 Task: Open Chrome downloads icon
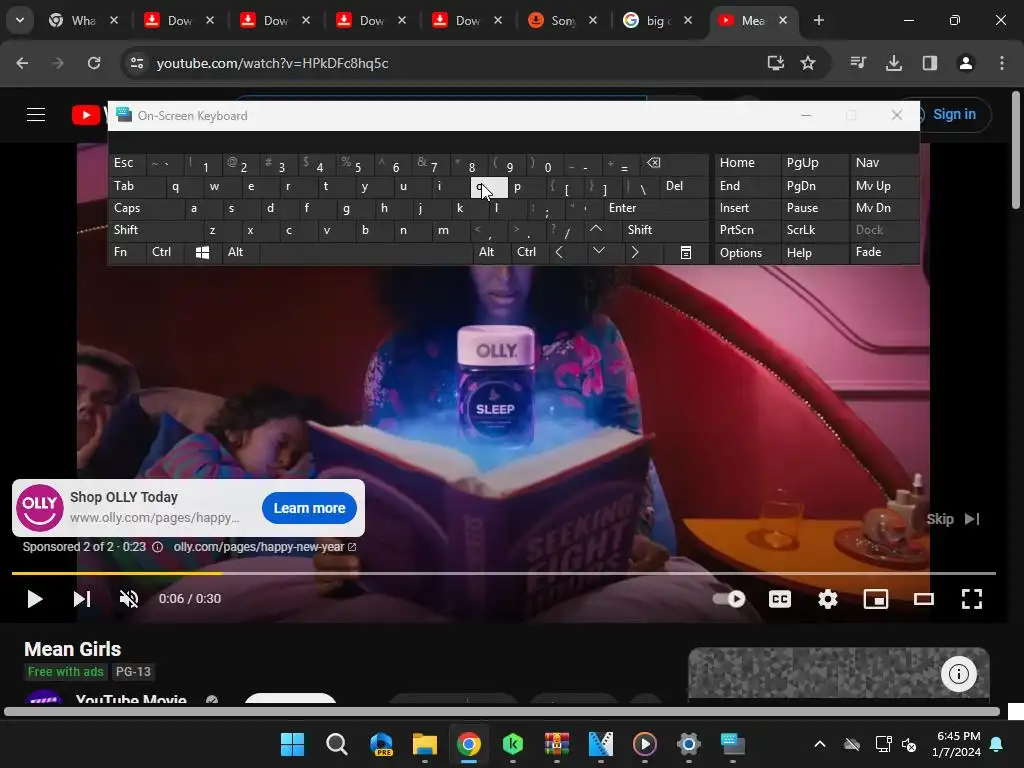click(893, 63)
